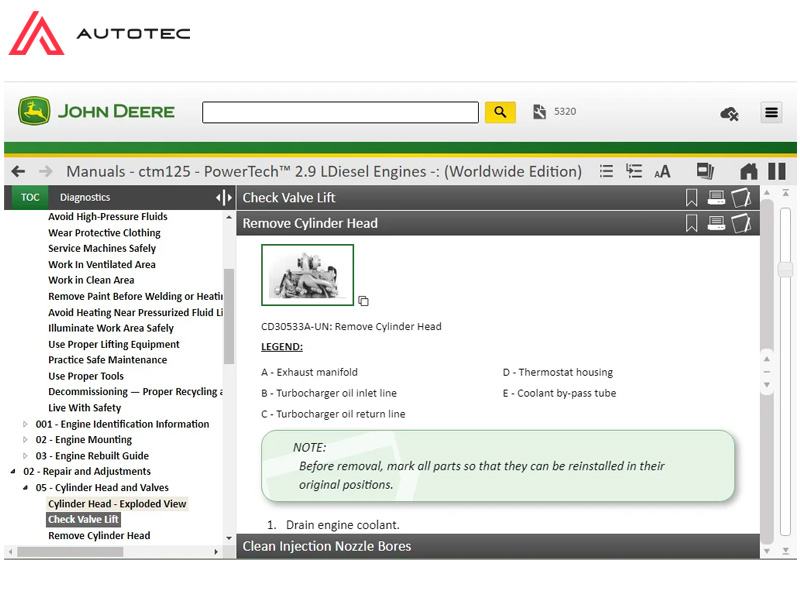Open Cylinder Head - Exploded View topic
Viewport: 800px width, 600px height.
(x=117, y=504)
